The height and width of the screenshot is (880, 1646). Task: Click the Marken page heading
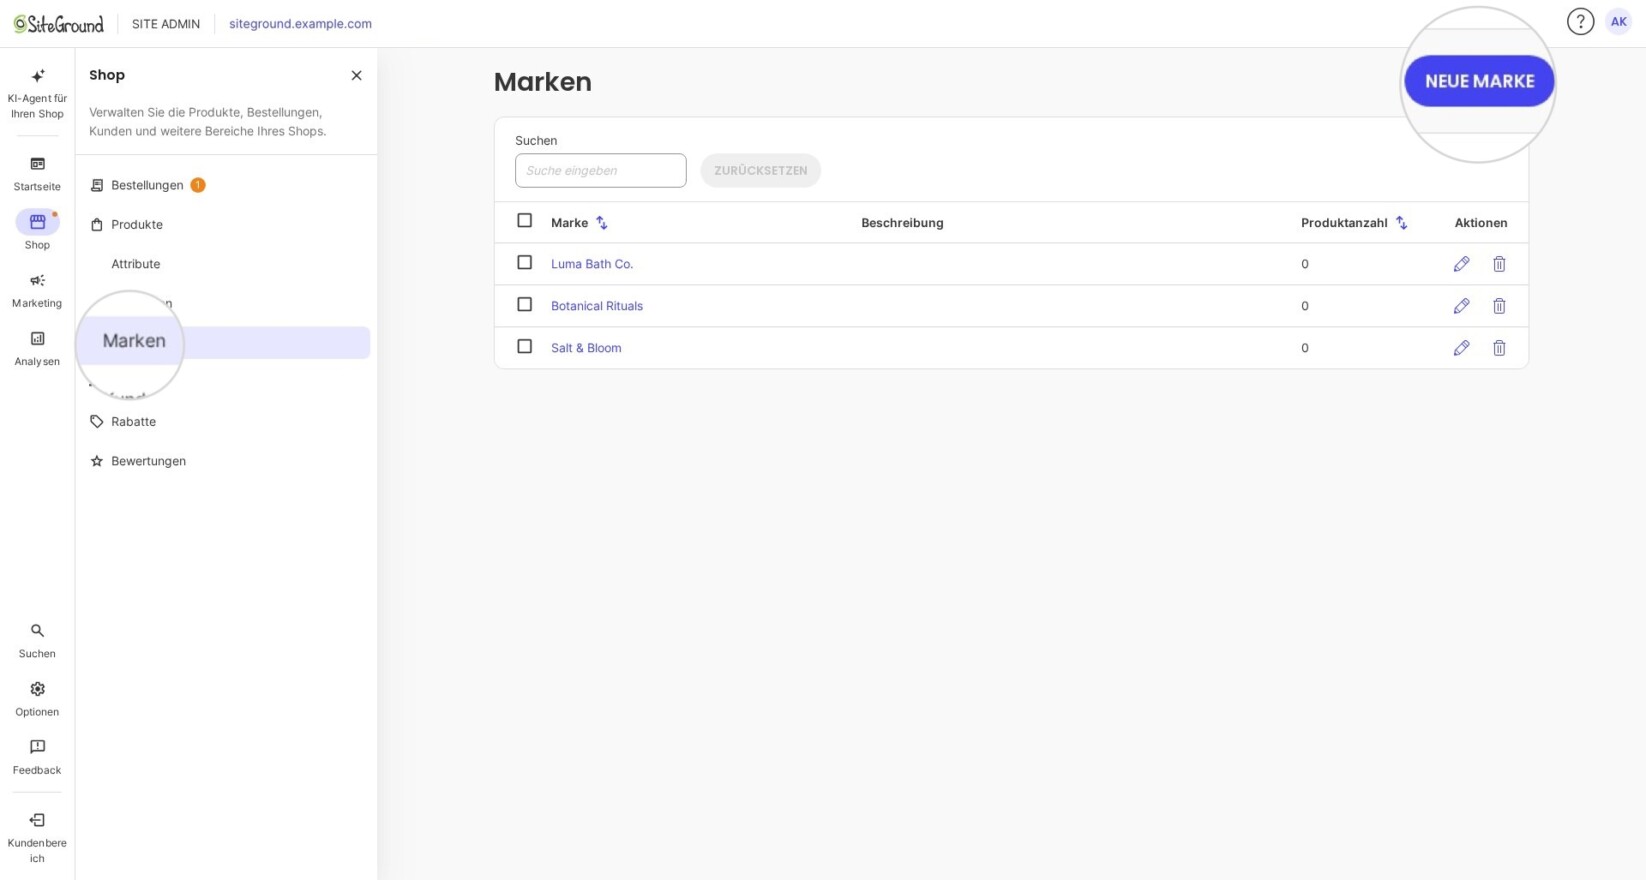tap(543, 82)
